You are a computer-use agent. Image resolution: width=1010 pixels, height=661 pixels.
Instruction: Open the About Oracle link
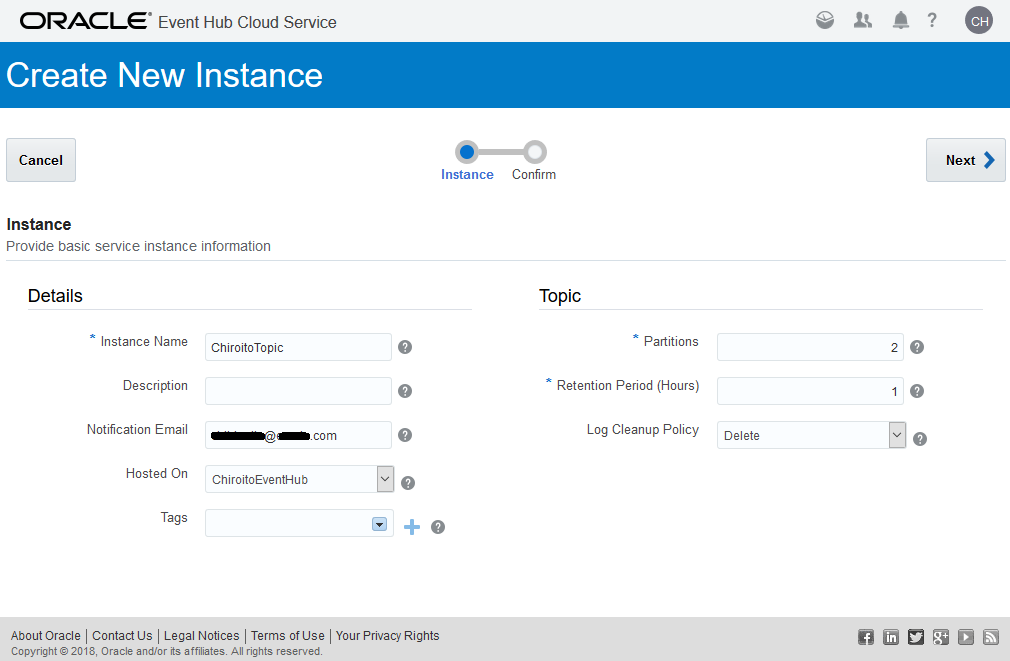(x=46, y=635)
